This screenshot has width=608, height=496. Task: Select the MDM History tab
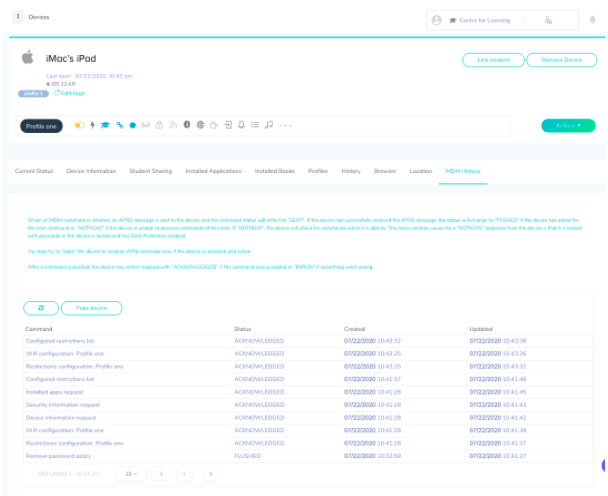pyautogui.click(x=463, y=171)
